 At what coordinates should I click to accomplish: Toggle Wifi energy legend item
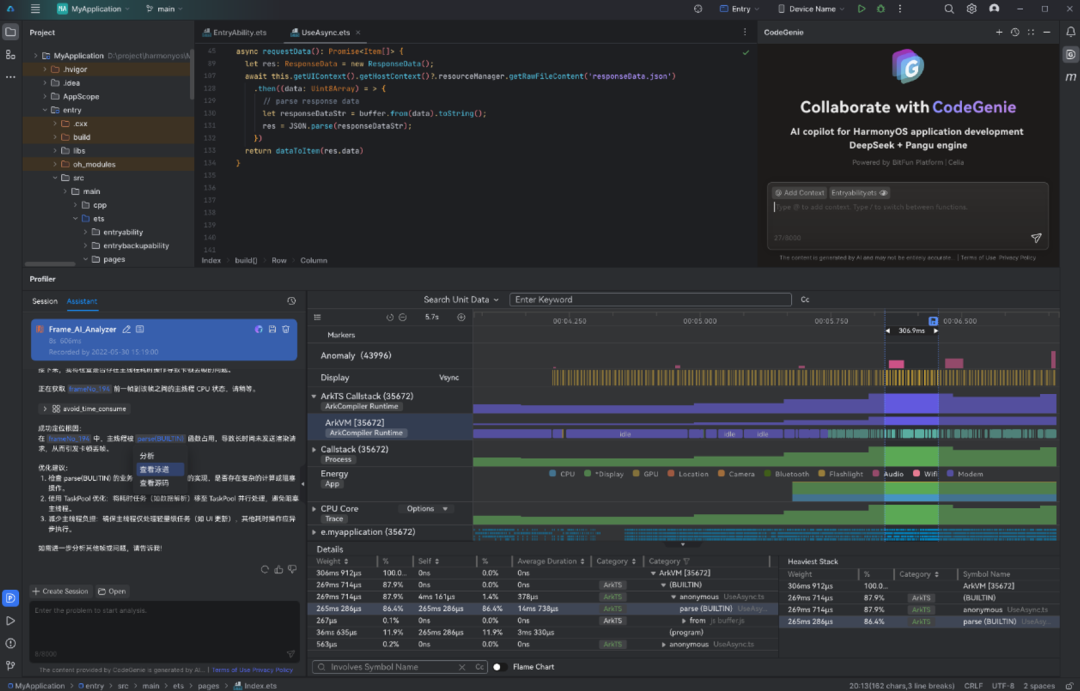pyautogui.click(x=925, y=474)
